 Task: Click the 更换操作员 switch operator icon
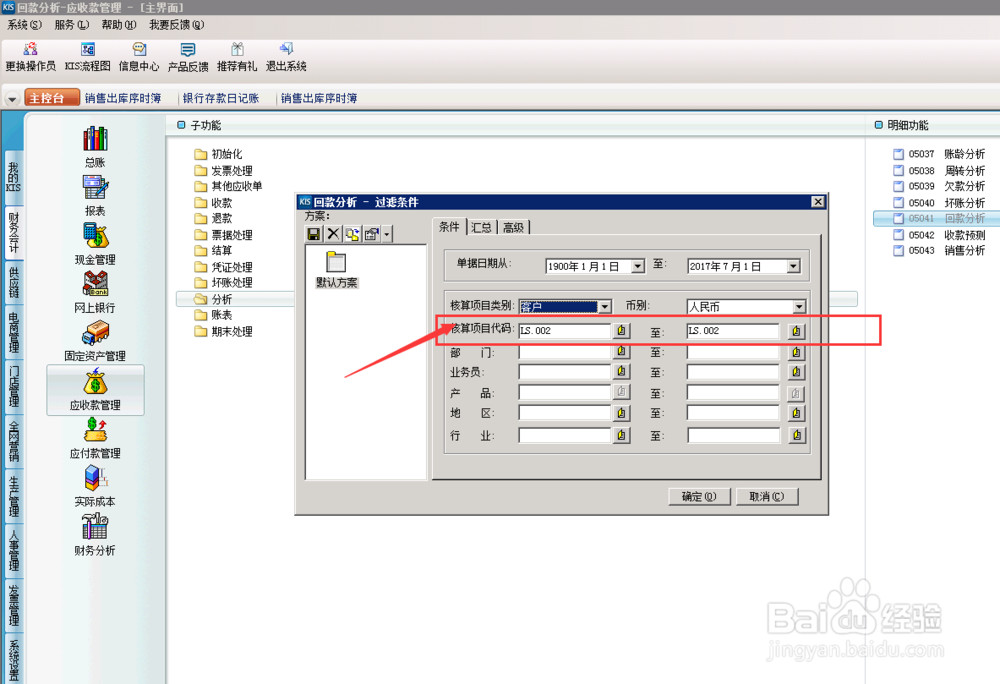(30, 57)
